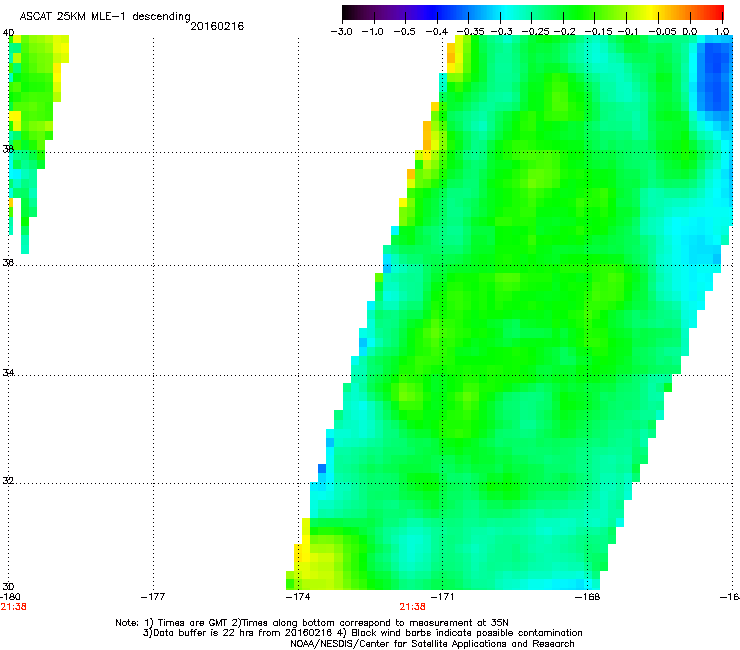Click the colorbar label 1.0
740x650 pixels.
point(722,32)
